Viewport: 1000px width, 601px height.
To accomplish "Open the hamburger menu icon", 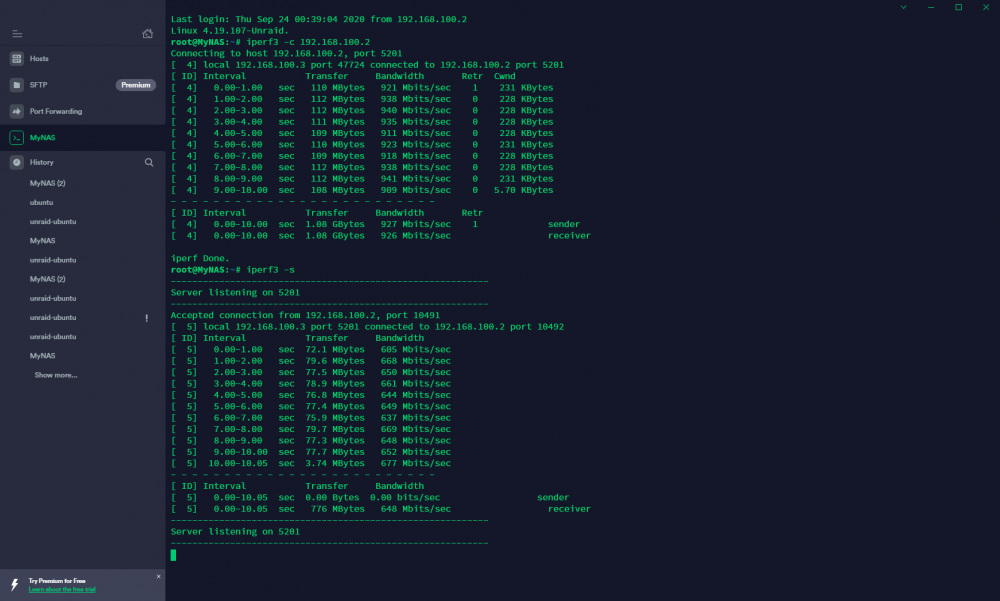I will [x=17, y=34].
